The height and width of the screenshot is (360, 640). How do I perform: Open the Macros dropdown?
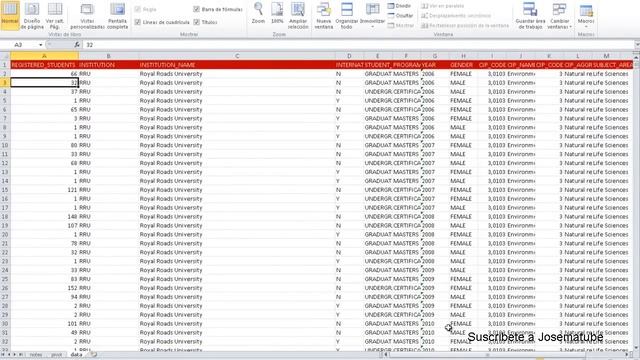(586, 15)
